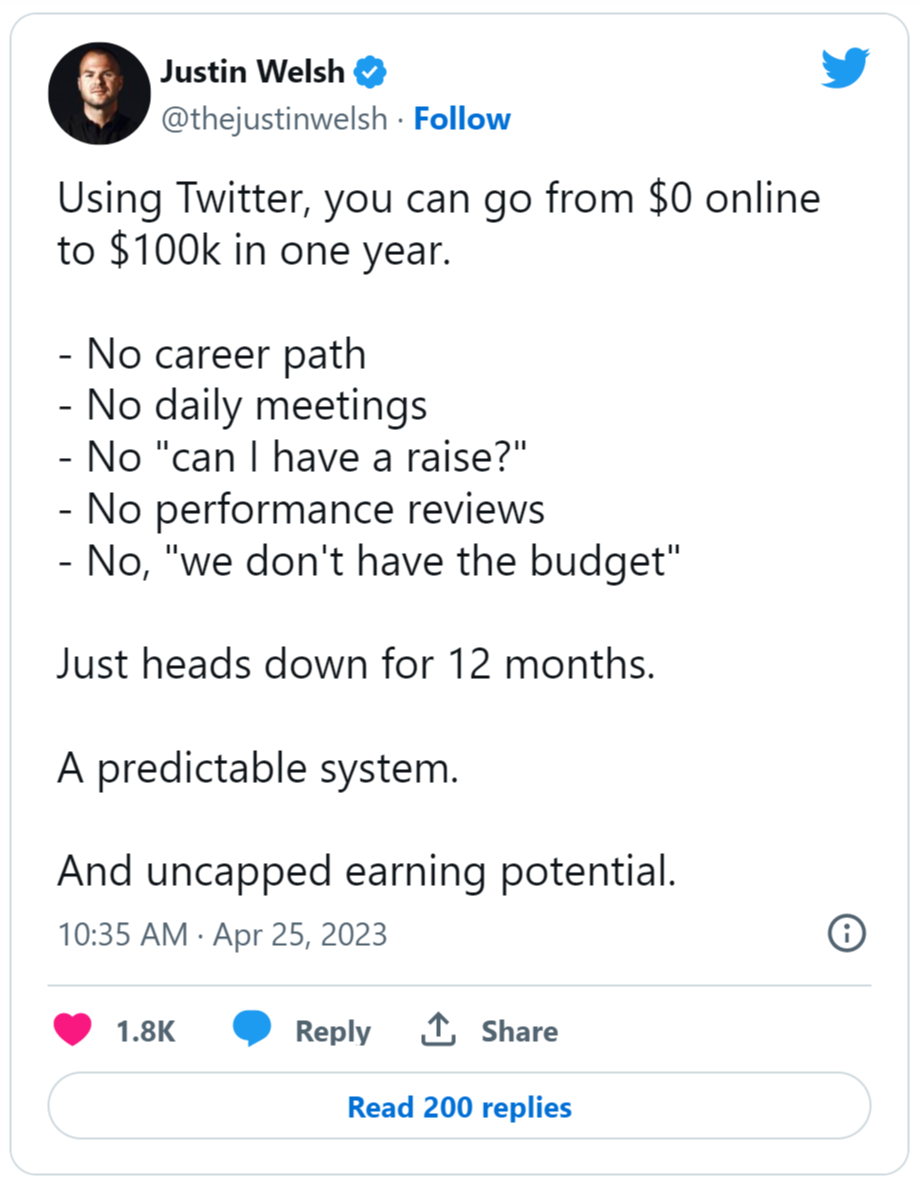Click the Twitter bird logo
Screen dimensions: 923x1185
pyautogui.click(x=844, y=70)
